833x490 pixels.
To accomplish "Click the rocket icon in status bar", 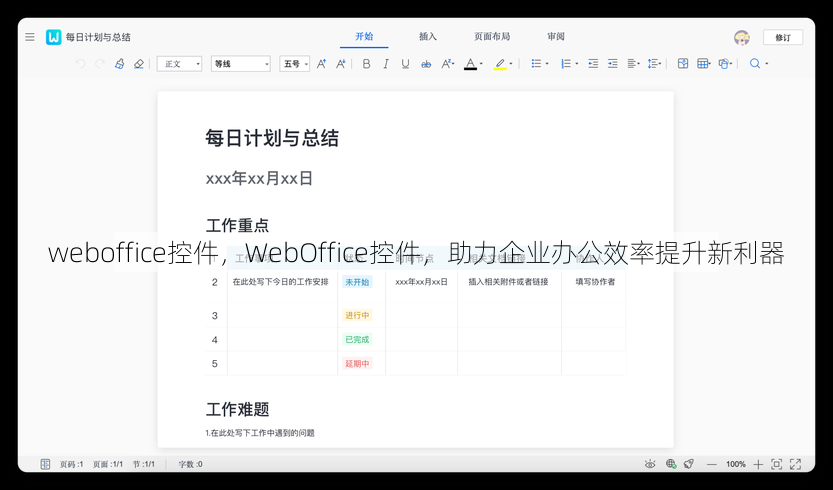I will [x=689, y=464].
